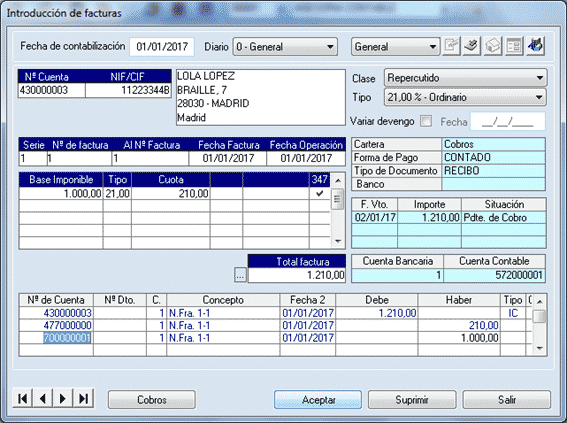Click the Tipo cell IC in entries grid
567x423 pixels.
[x=513, y=313]
